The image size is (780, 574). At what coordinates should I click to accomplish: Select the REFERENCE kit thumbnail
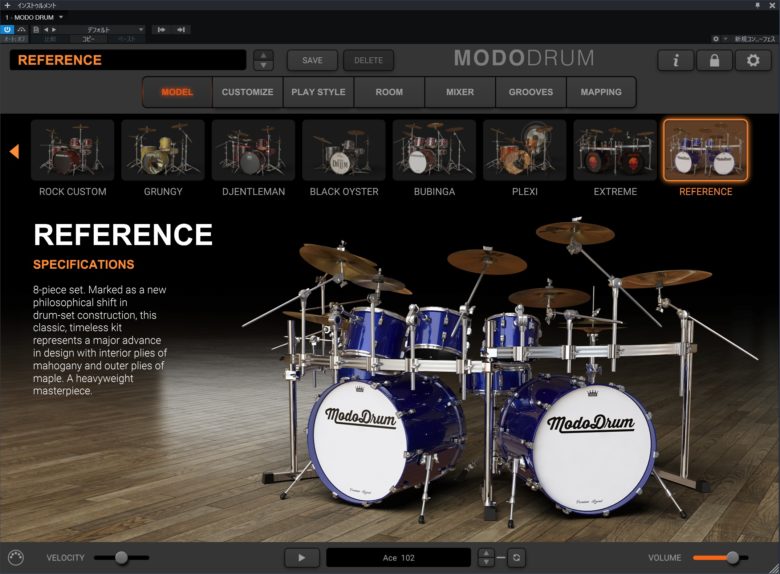point(705,150)
